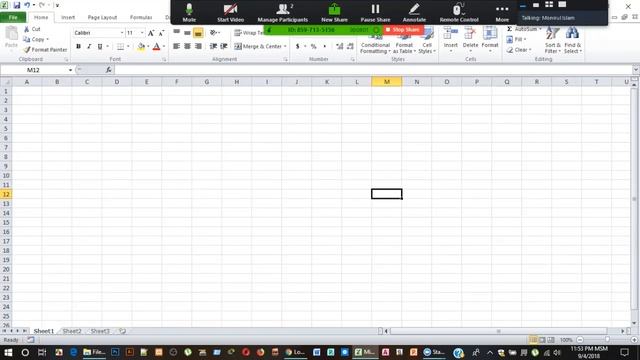
Task: Click New Share in the Zoom toolbar
Action: coord(334,12)
